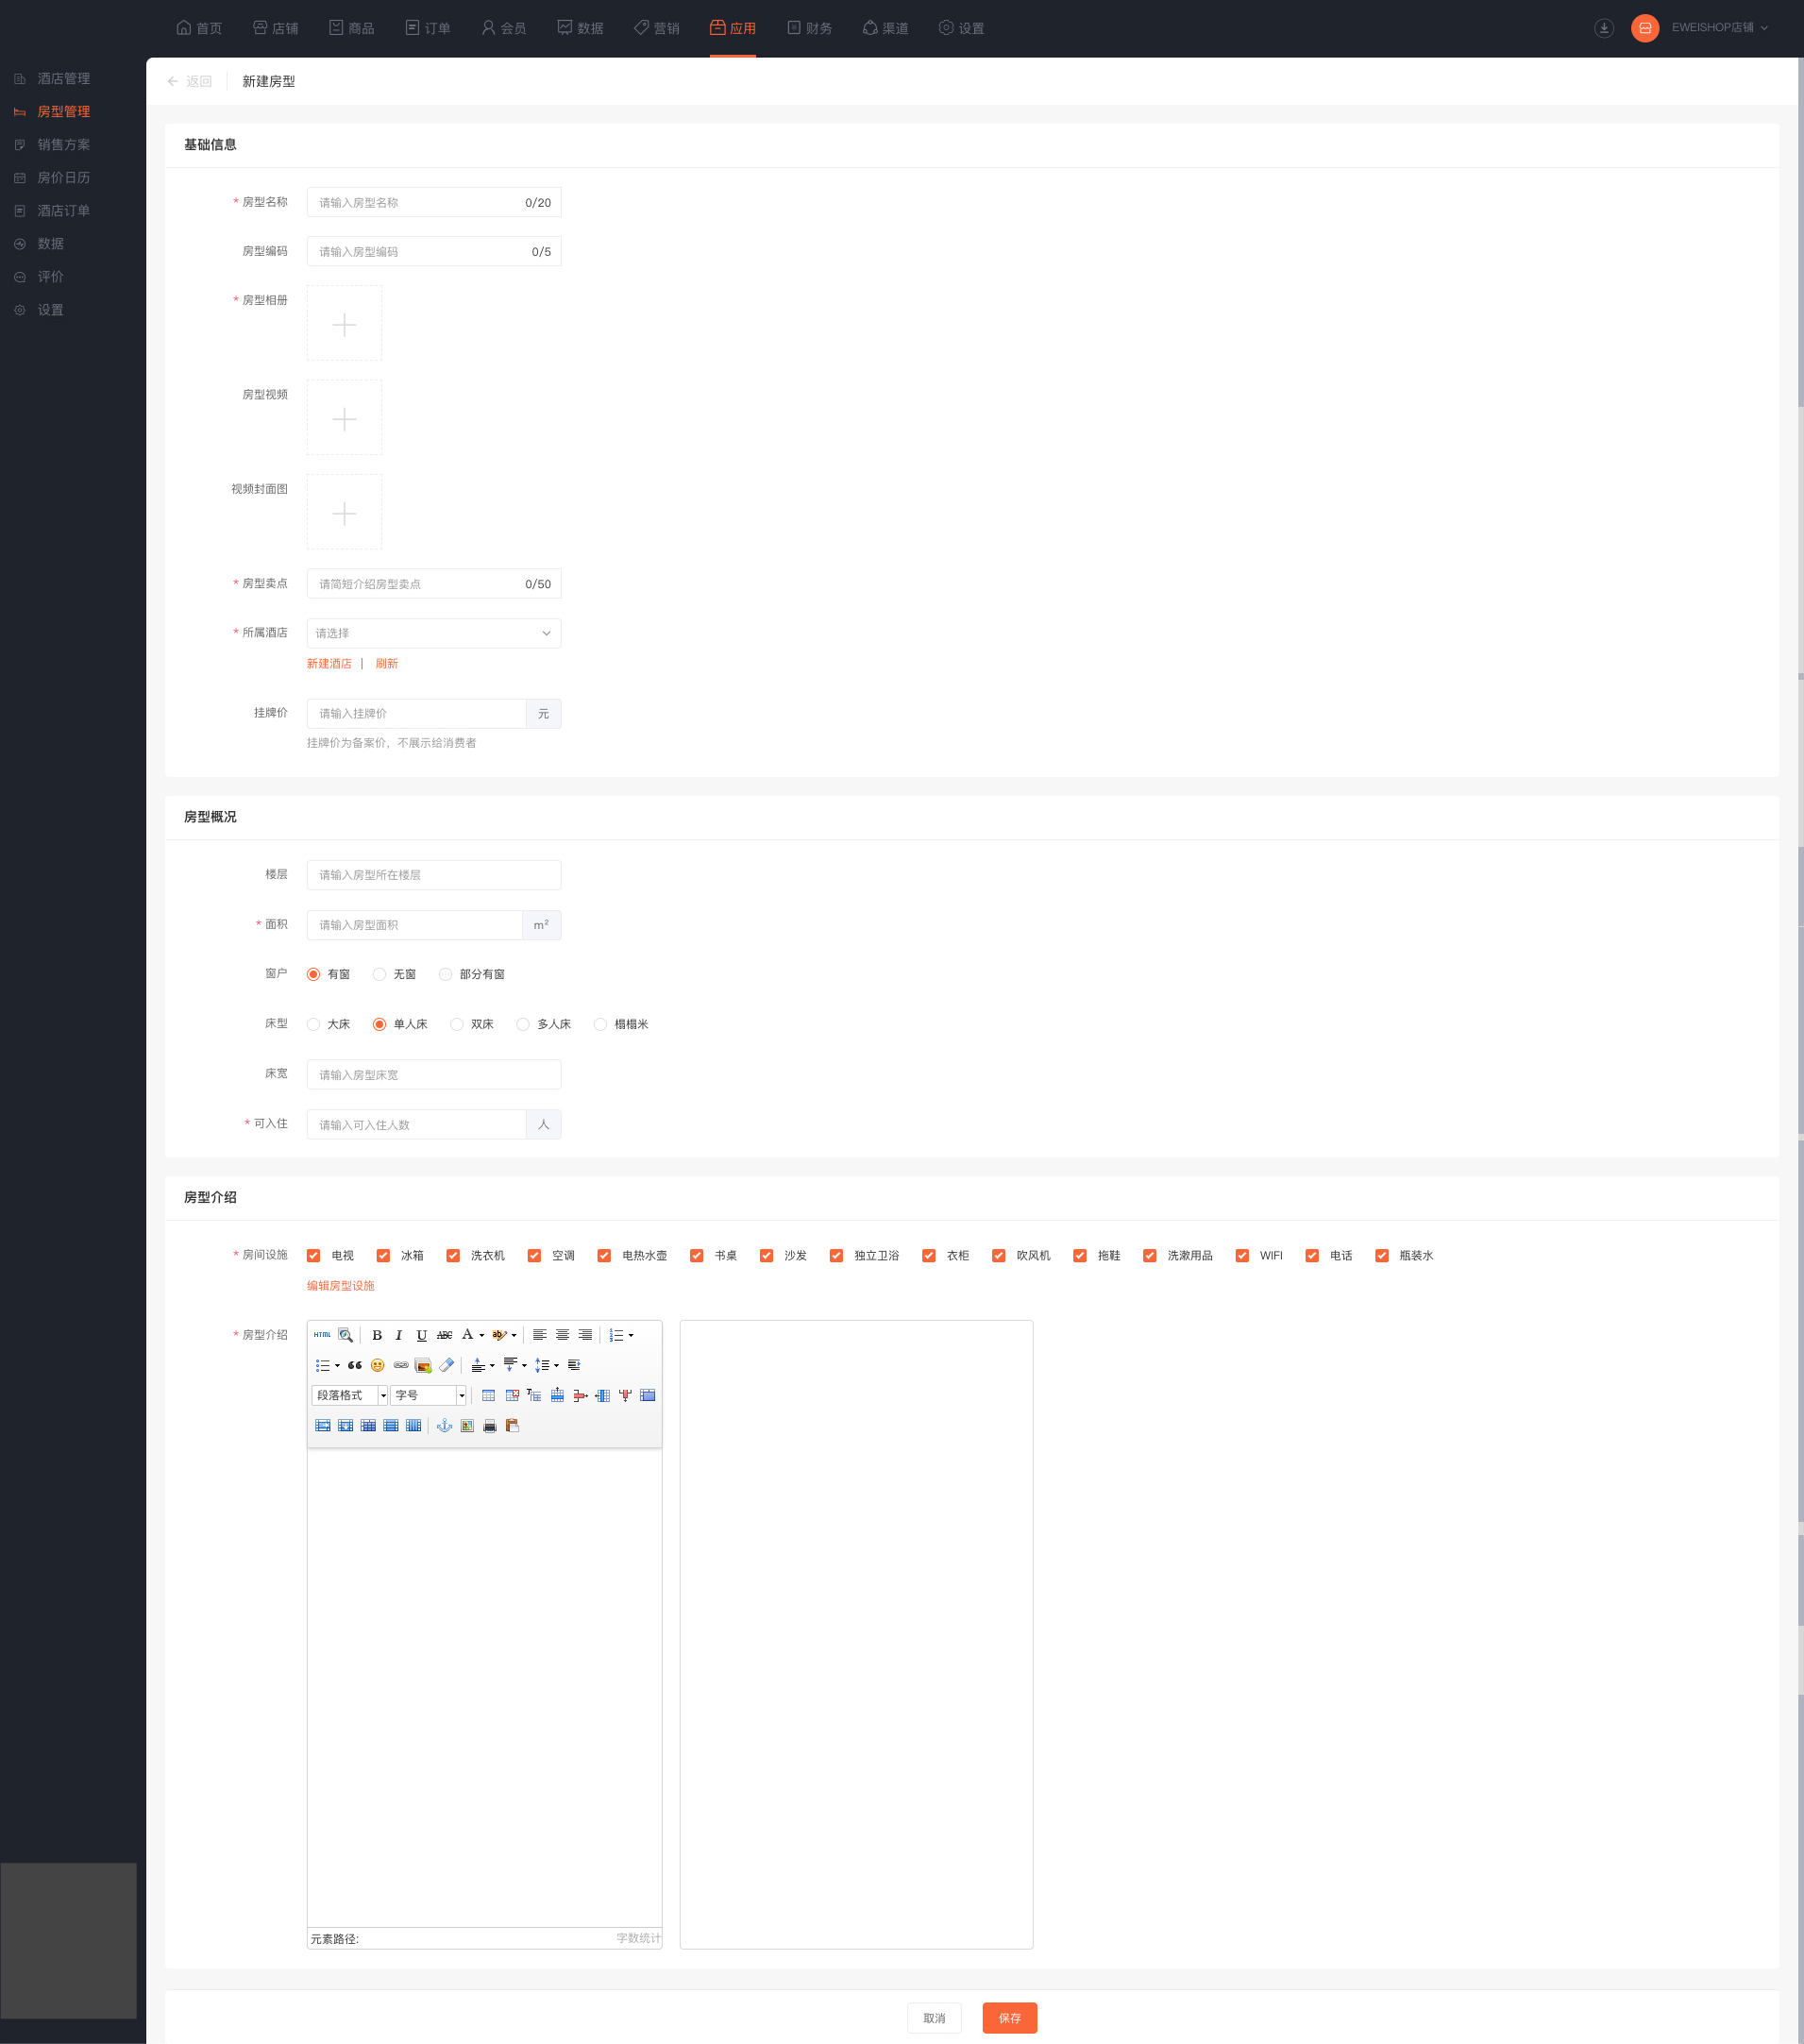
Task: Click the orange shop avatar icon
Action: tap(1645, 28)
